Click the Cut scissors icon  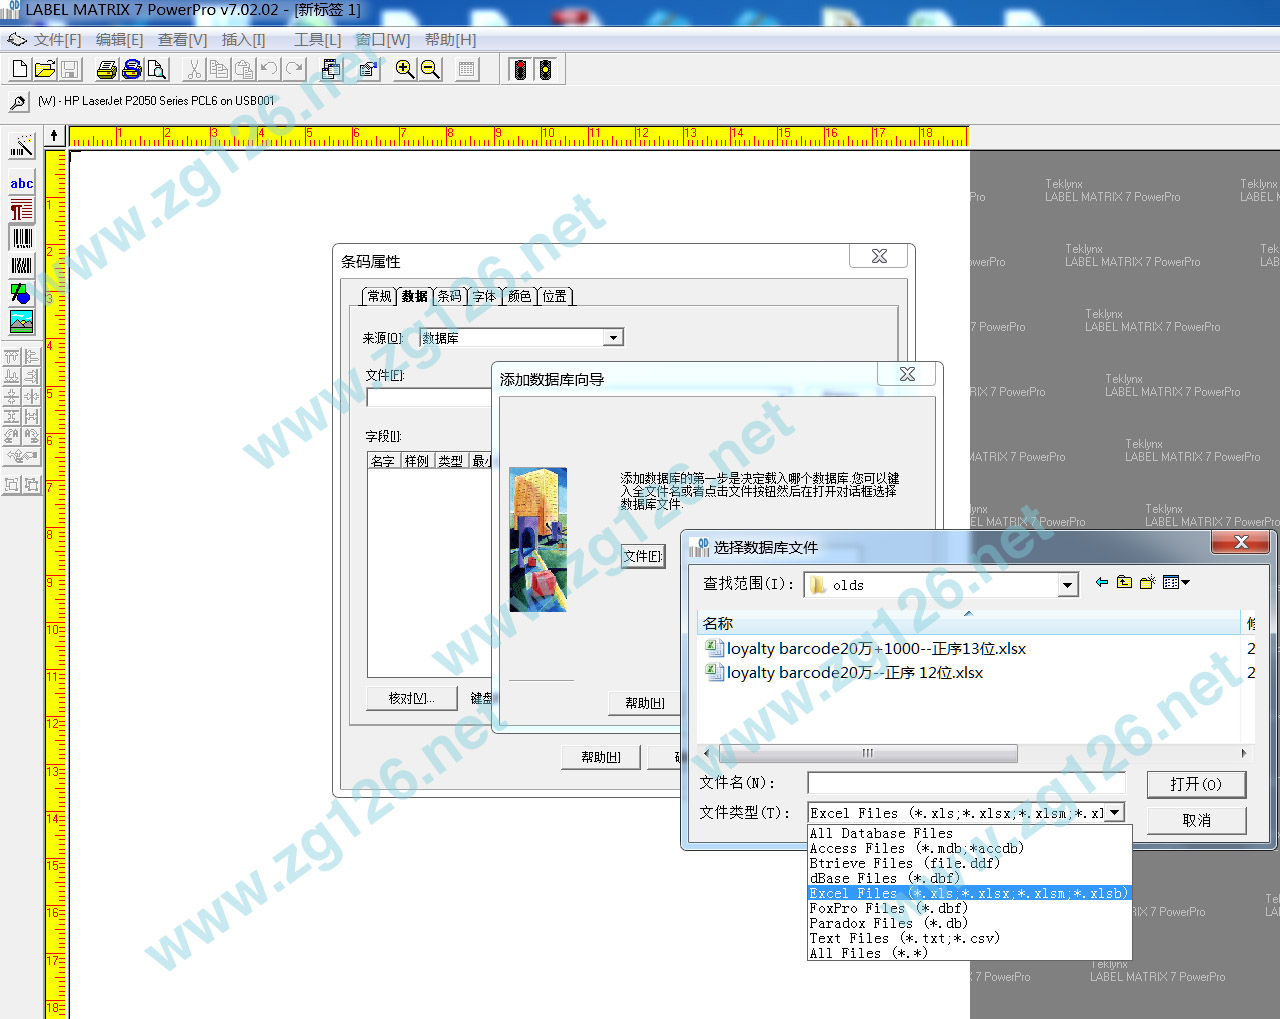[194, 69]
